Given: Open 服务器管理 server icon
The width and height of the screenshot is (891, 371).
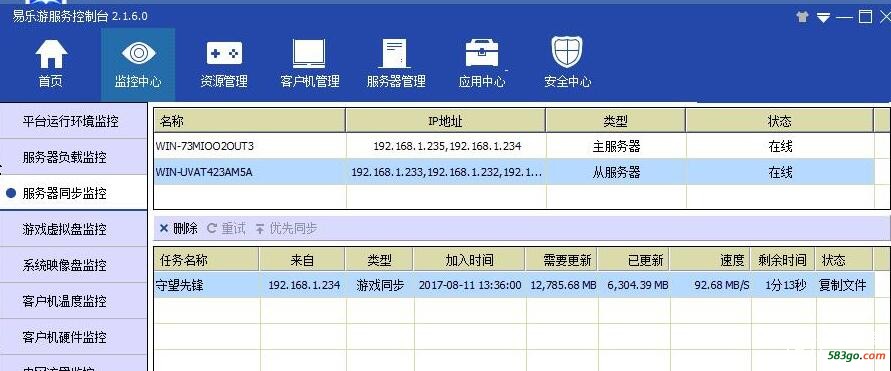Looking at the screenshot, I should (395, 53).
